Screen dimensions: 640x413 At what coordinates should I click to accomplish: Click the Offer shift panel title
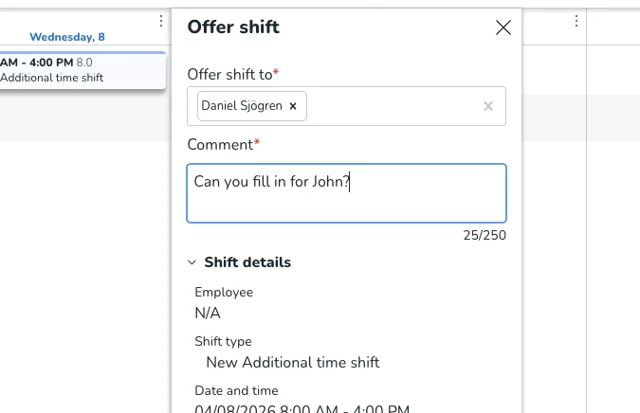[x=233, y=27]
